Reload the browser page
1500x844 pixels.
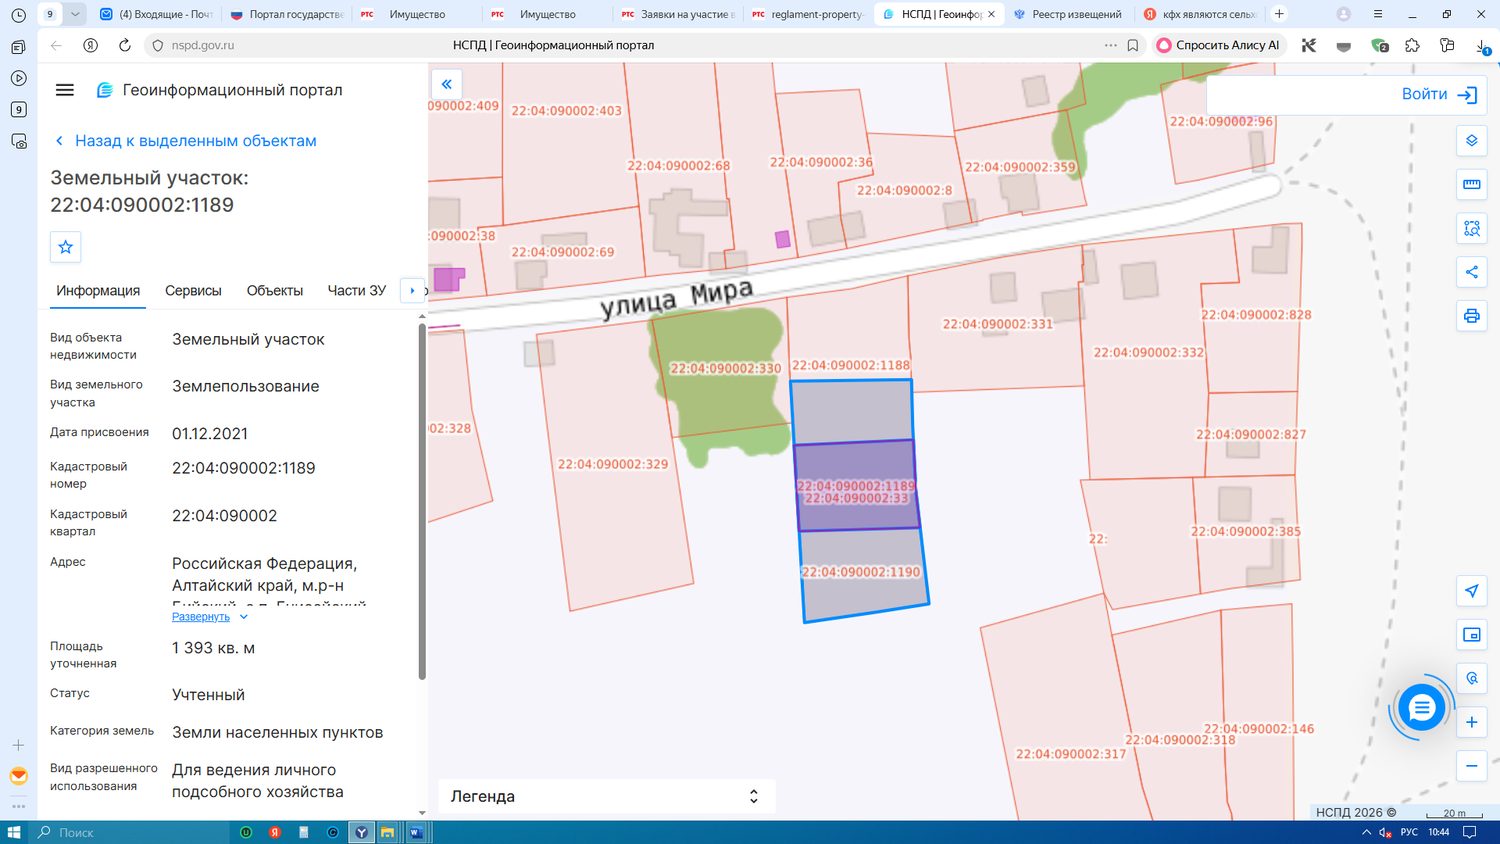[x=125, y=45]
